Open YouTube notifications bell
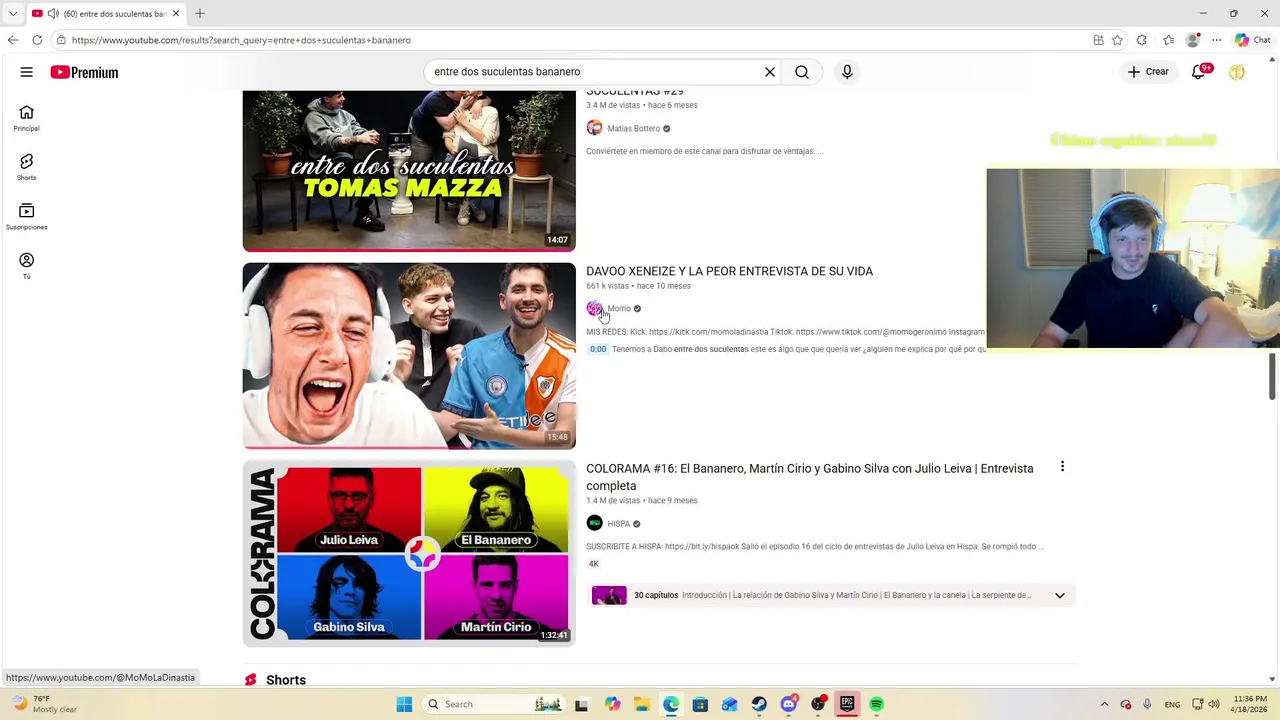Viewport: 1280px width, 720px height. click(1199, 72)
